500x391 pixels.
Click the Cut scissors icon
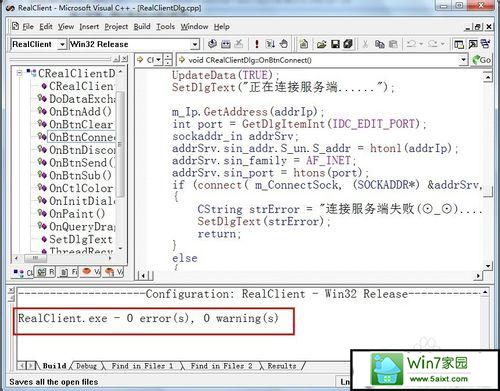pos(365,44)
